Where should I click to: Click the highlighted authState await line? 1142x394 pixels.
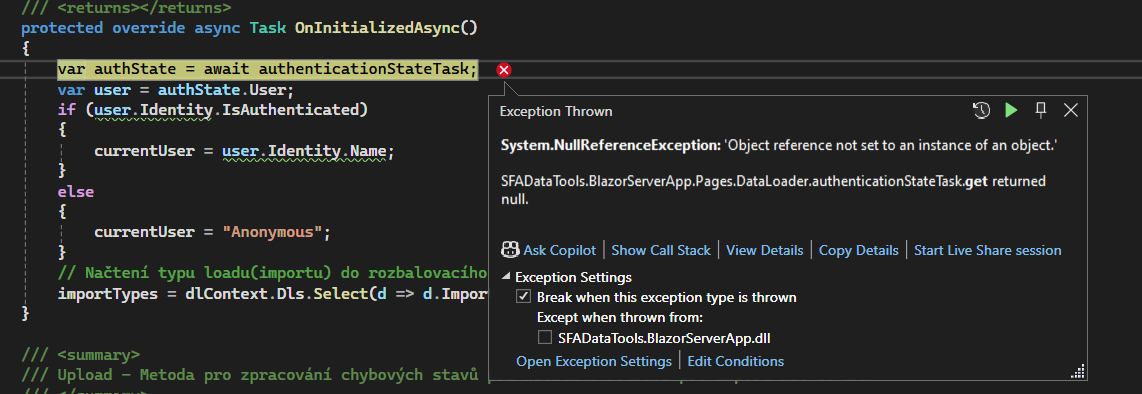pyautogui.click(x=267, y=70)
